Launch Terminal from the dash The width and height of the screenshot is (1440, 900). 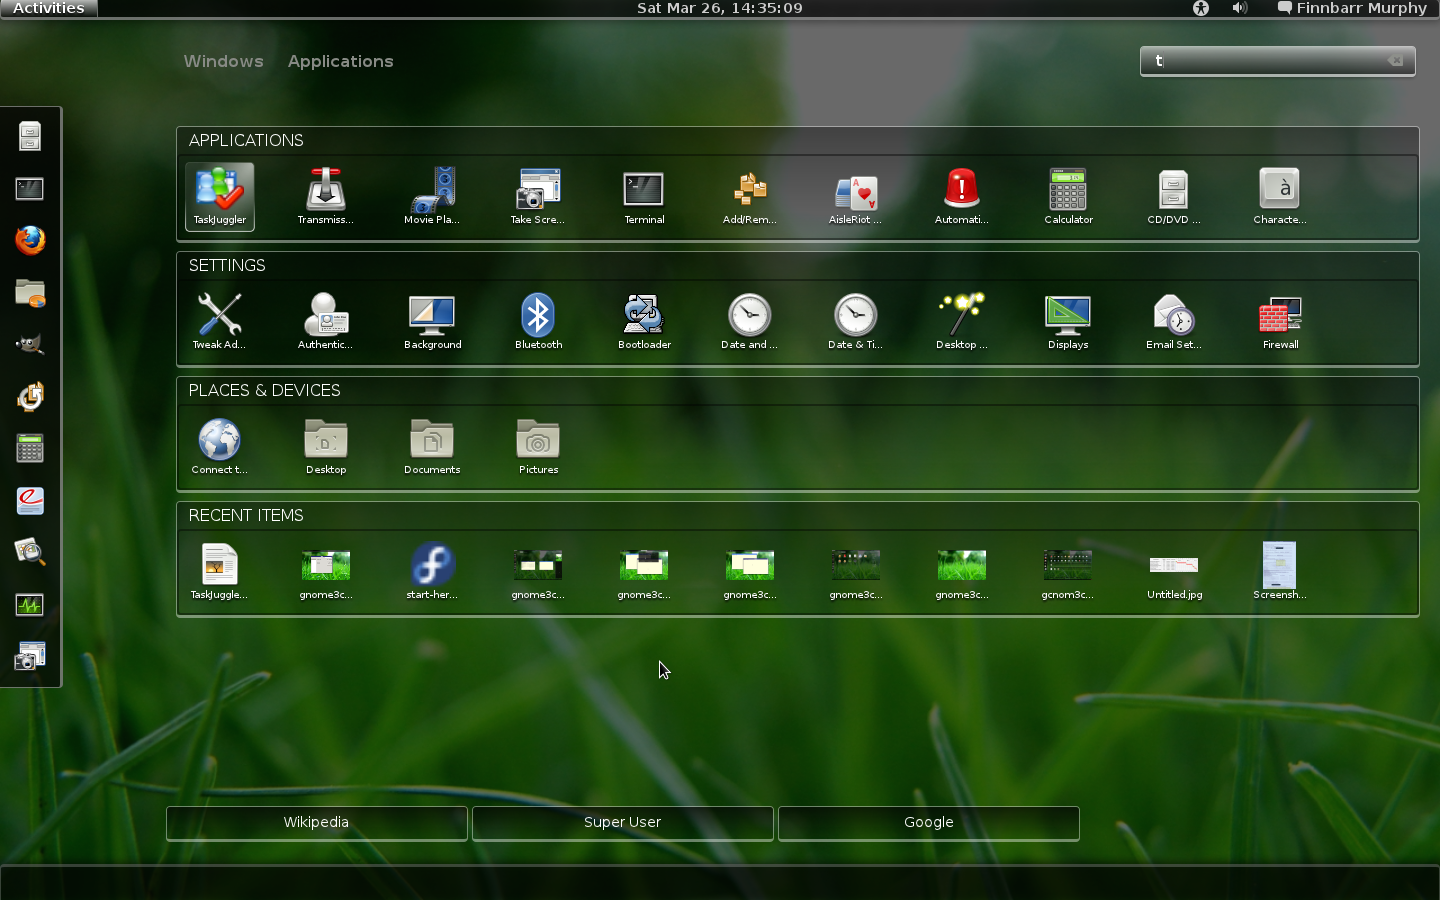(x=30, y=188)
